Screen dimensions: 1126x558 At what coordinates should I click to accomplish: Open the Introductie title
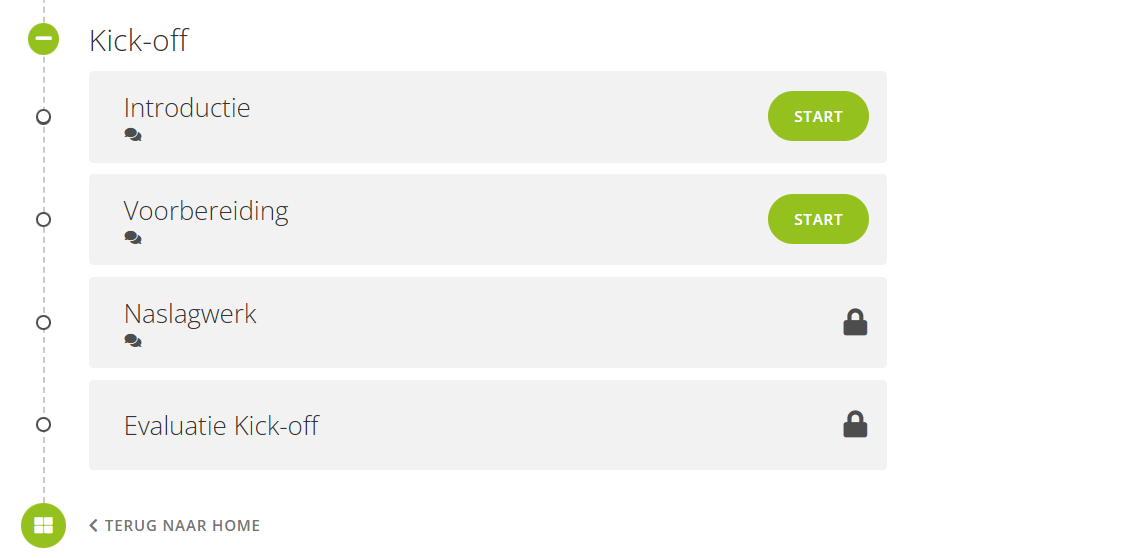(x=187, y=108)
